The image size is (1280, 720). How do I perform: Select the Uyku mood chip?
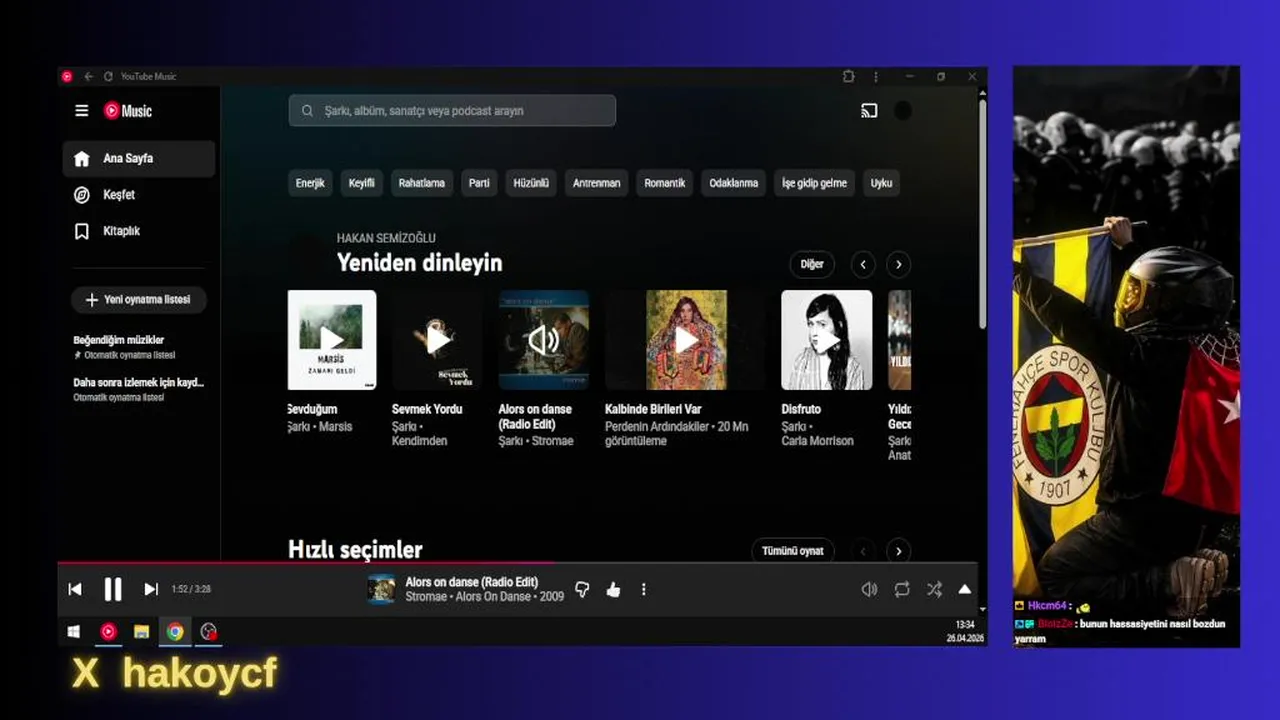click(x=881, y=183)
